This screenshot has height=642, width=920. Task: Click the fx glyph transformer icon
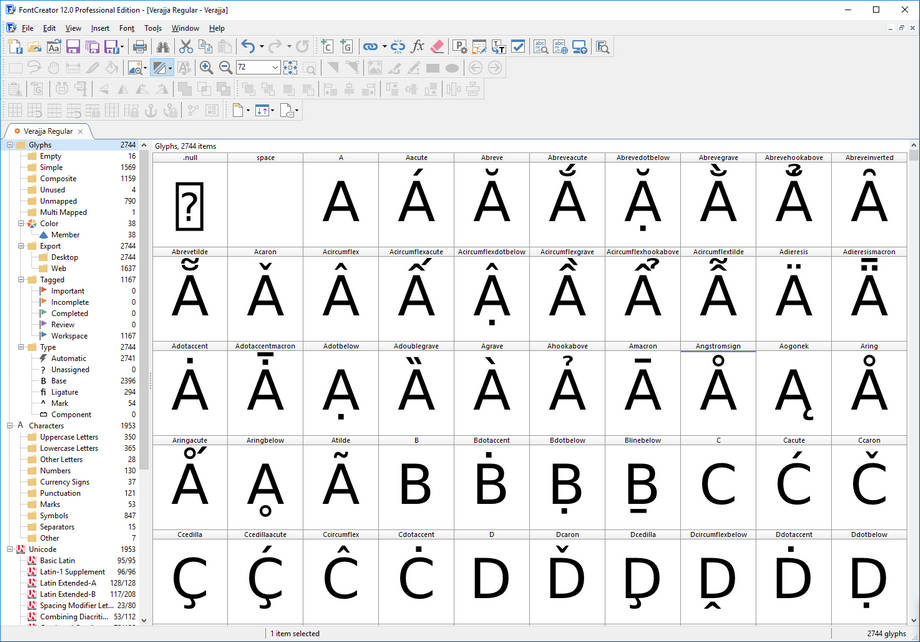tap(418, 47)
